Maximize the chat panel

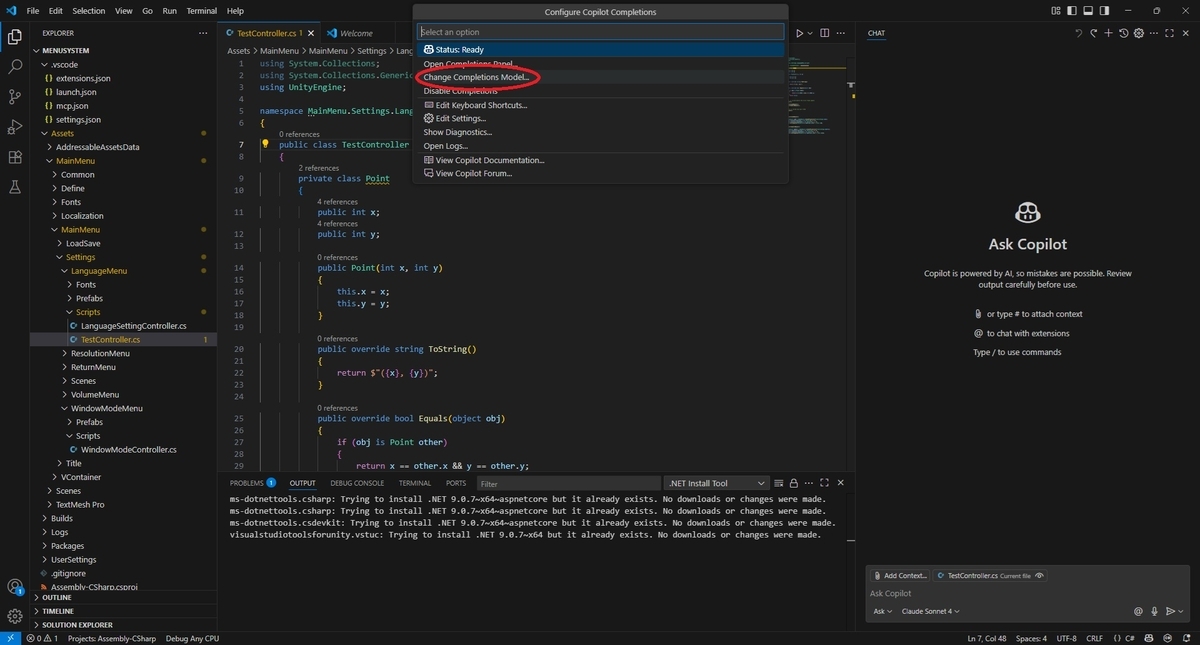click(x=1171, y=33)
